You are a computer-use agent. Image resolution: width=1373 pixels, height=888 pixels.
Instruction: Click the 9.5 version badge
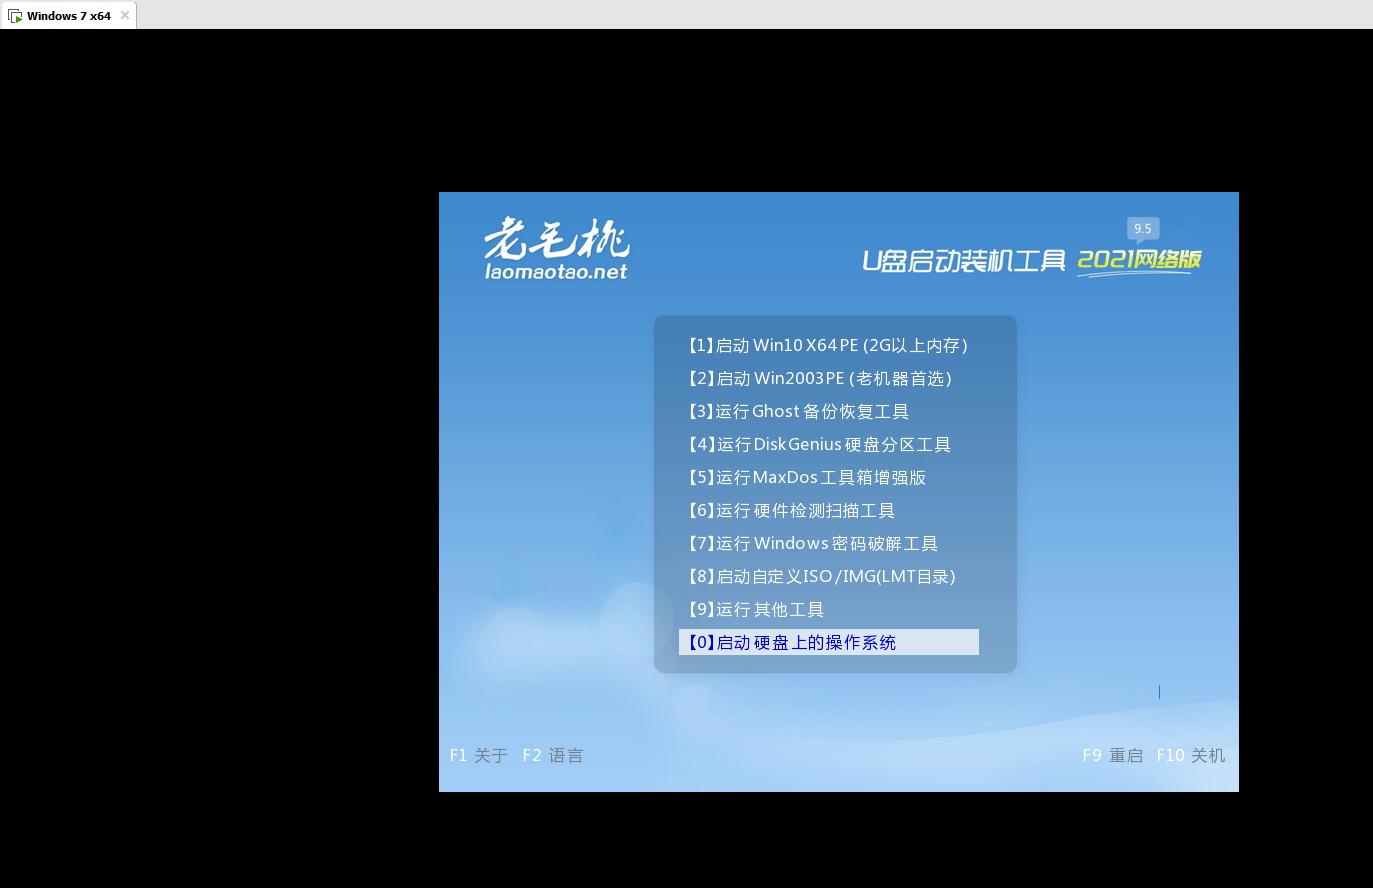point(1142,228)
